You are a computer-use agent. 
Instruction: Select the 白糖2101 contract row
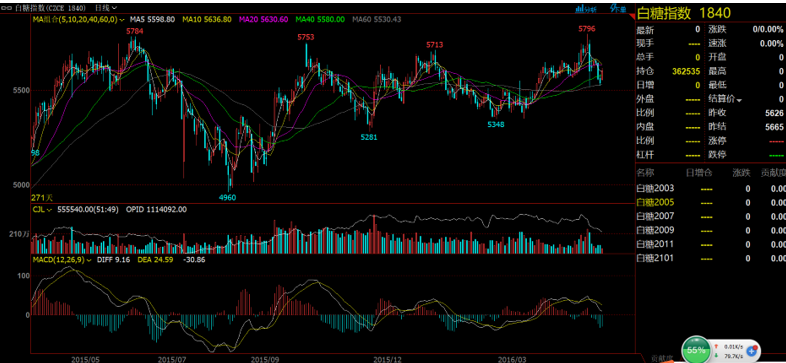pyautogui.click(x=710, y=258)
